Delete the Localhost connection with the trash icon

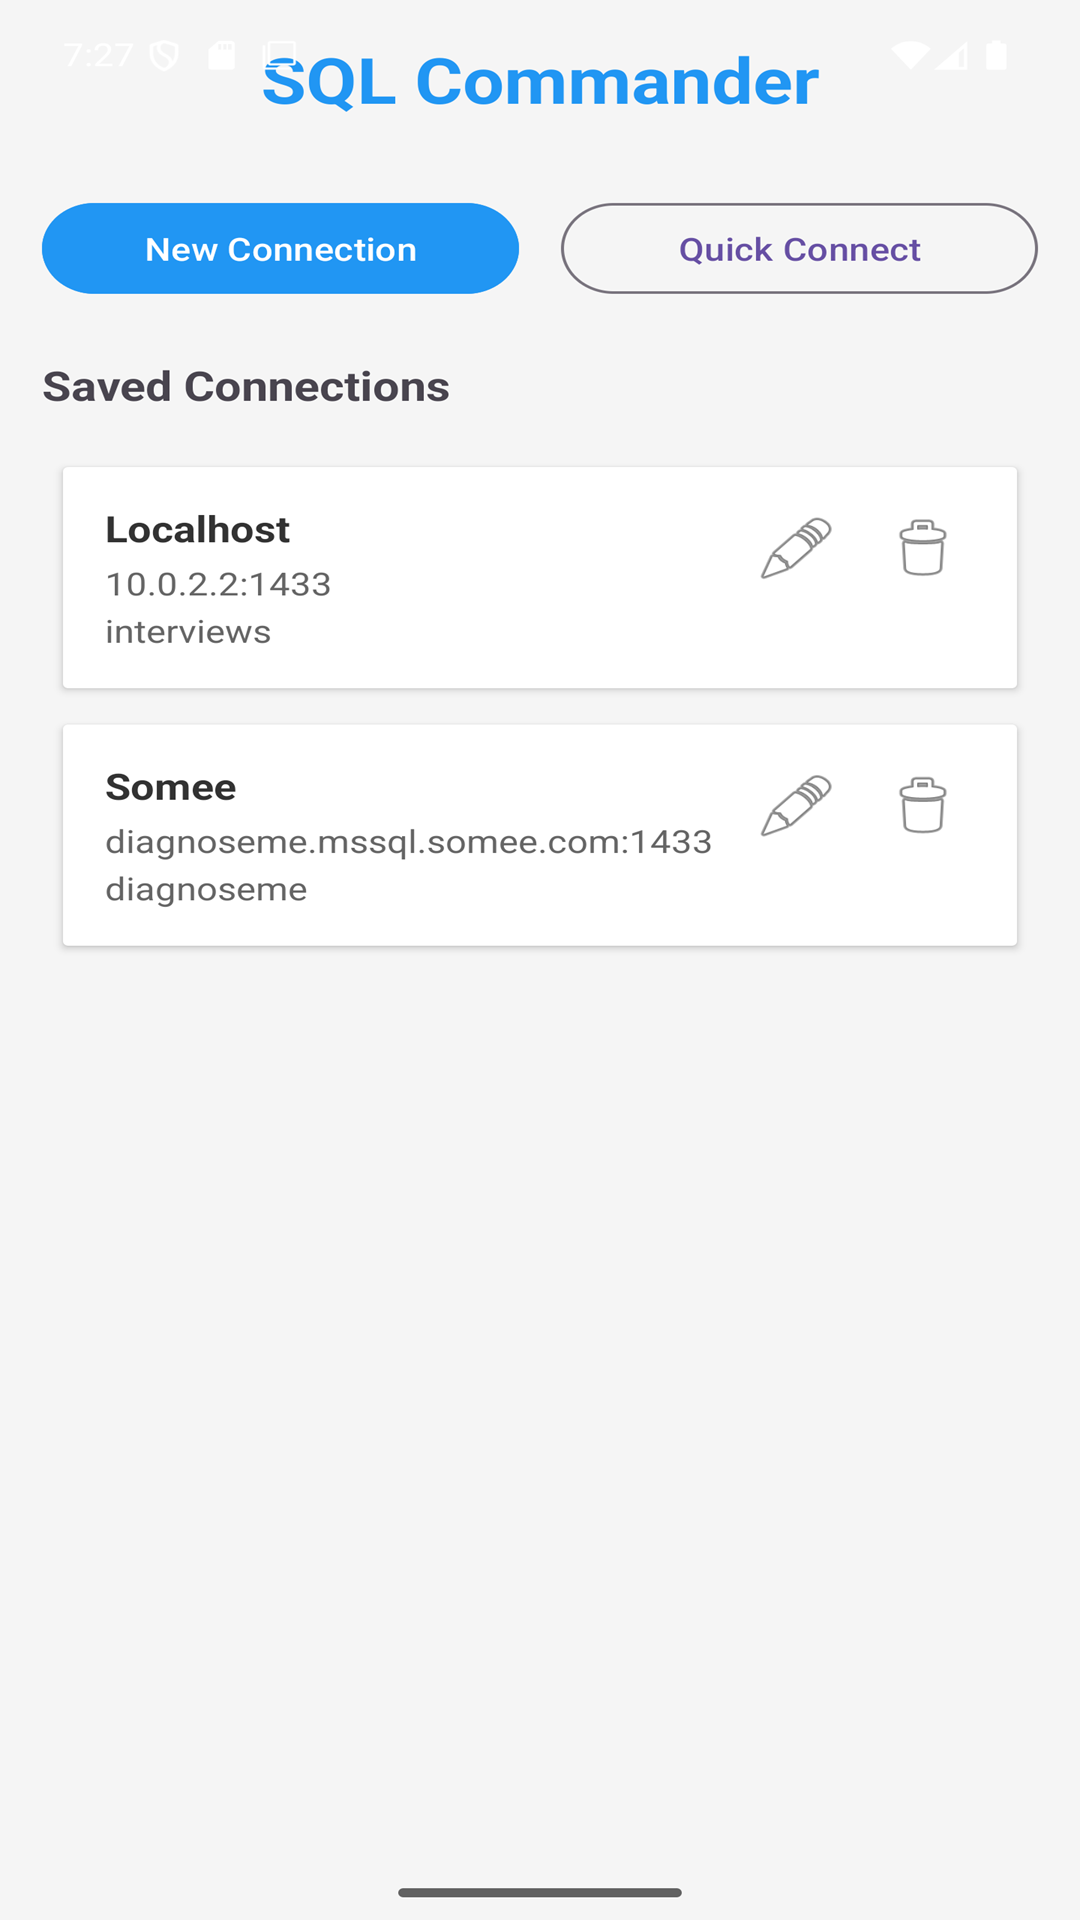pyautogui.click(x=922, y=548)
